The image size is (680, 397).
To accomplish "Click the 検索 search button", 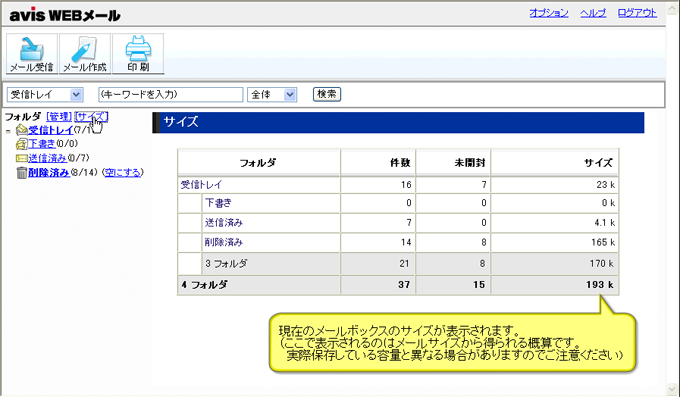I will pos(327,94).
